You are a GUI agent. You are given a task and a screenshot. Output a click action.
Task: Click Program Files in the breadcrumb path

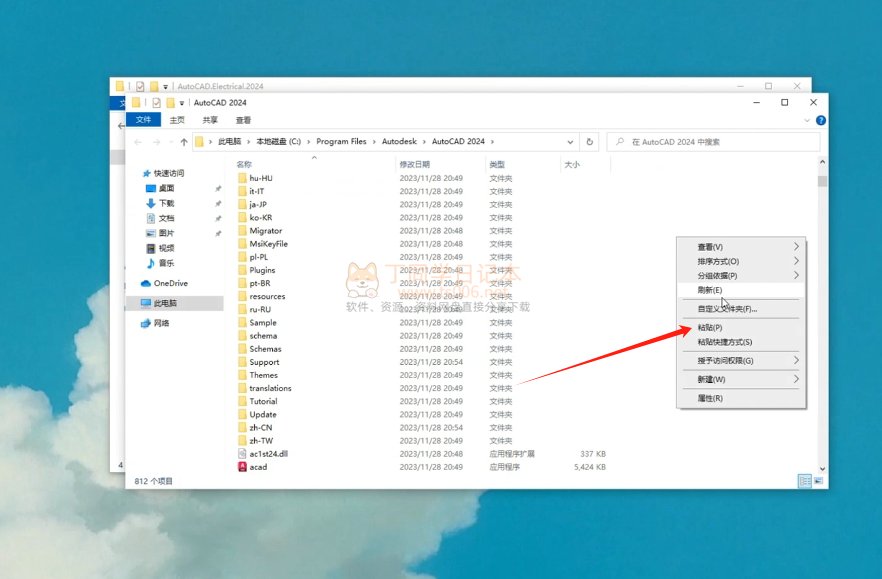341,141
